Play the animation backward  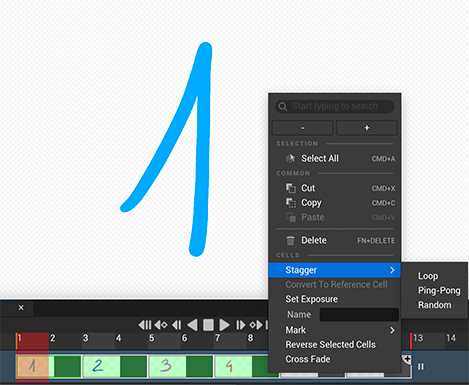tap(192, 325)
